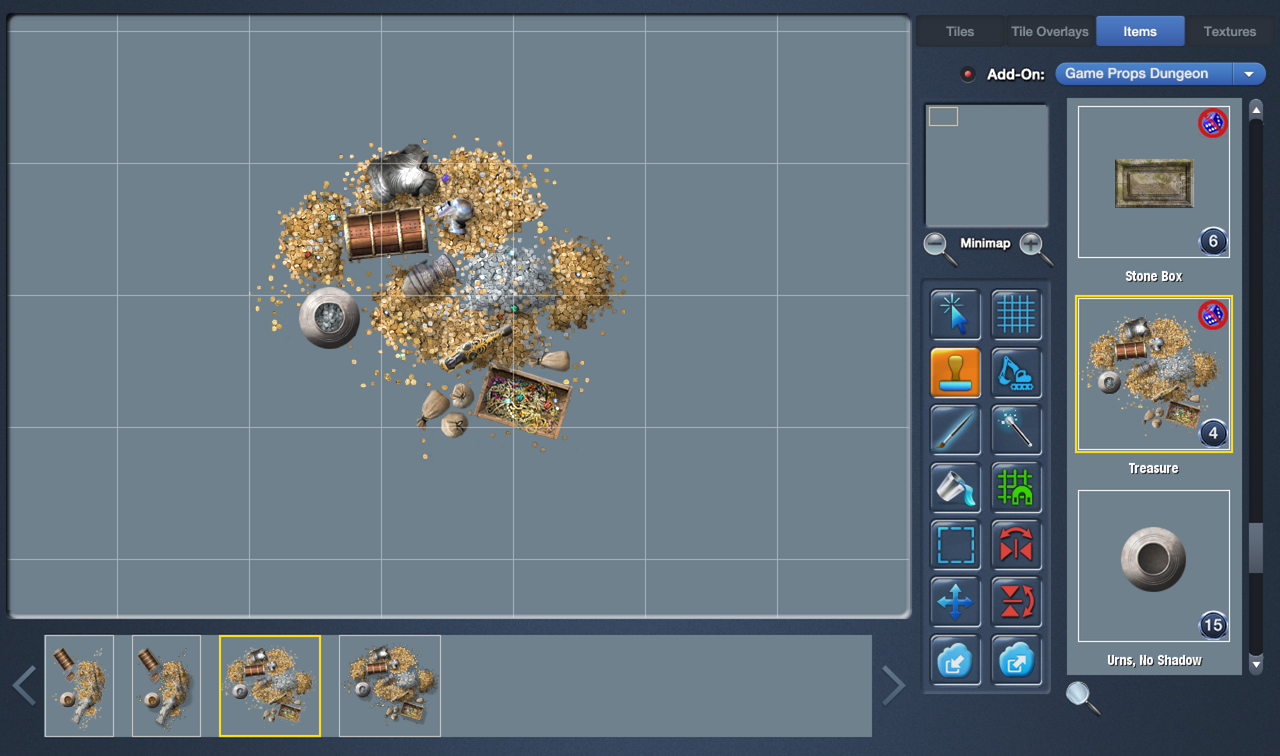Toggle the grid display tool
This screenshot has height=756, width=1280.
(1016, 314)
